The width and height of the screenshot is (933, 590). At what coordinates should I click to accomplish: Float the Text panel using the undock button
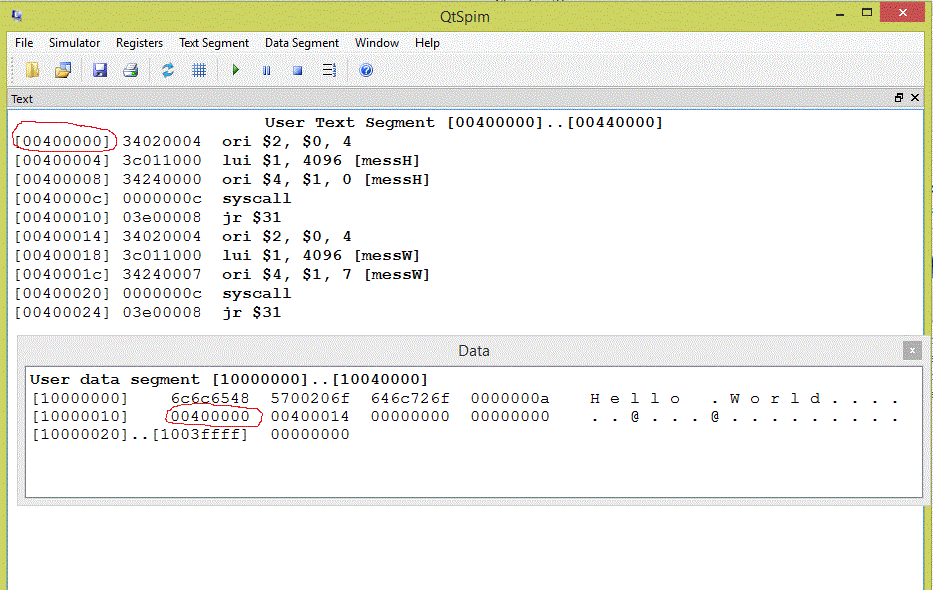point(899,98)
